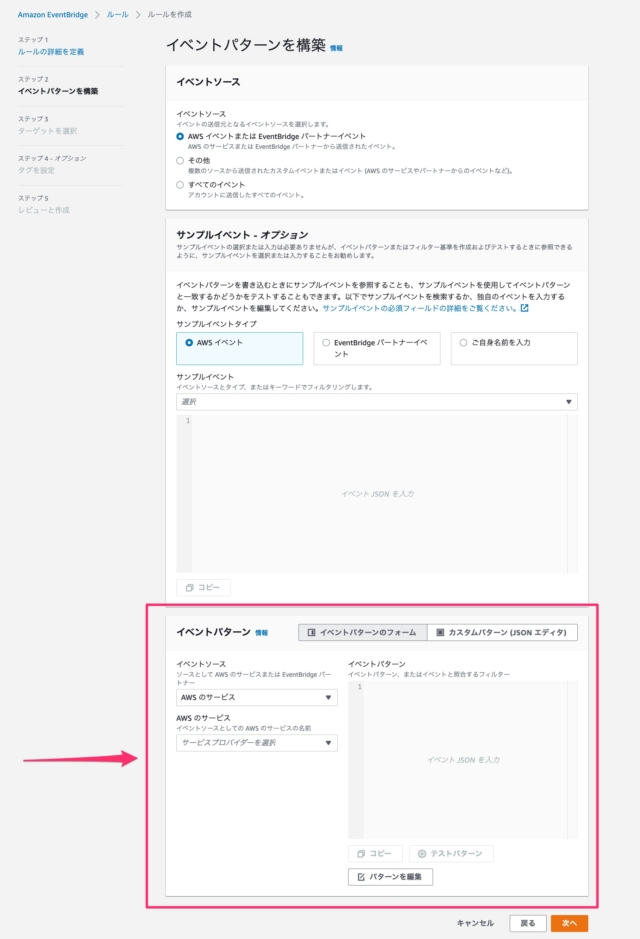Click the gear icon in テストパターン

(422, 853)
